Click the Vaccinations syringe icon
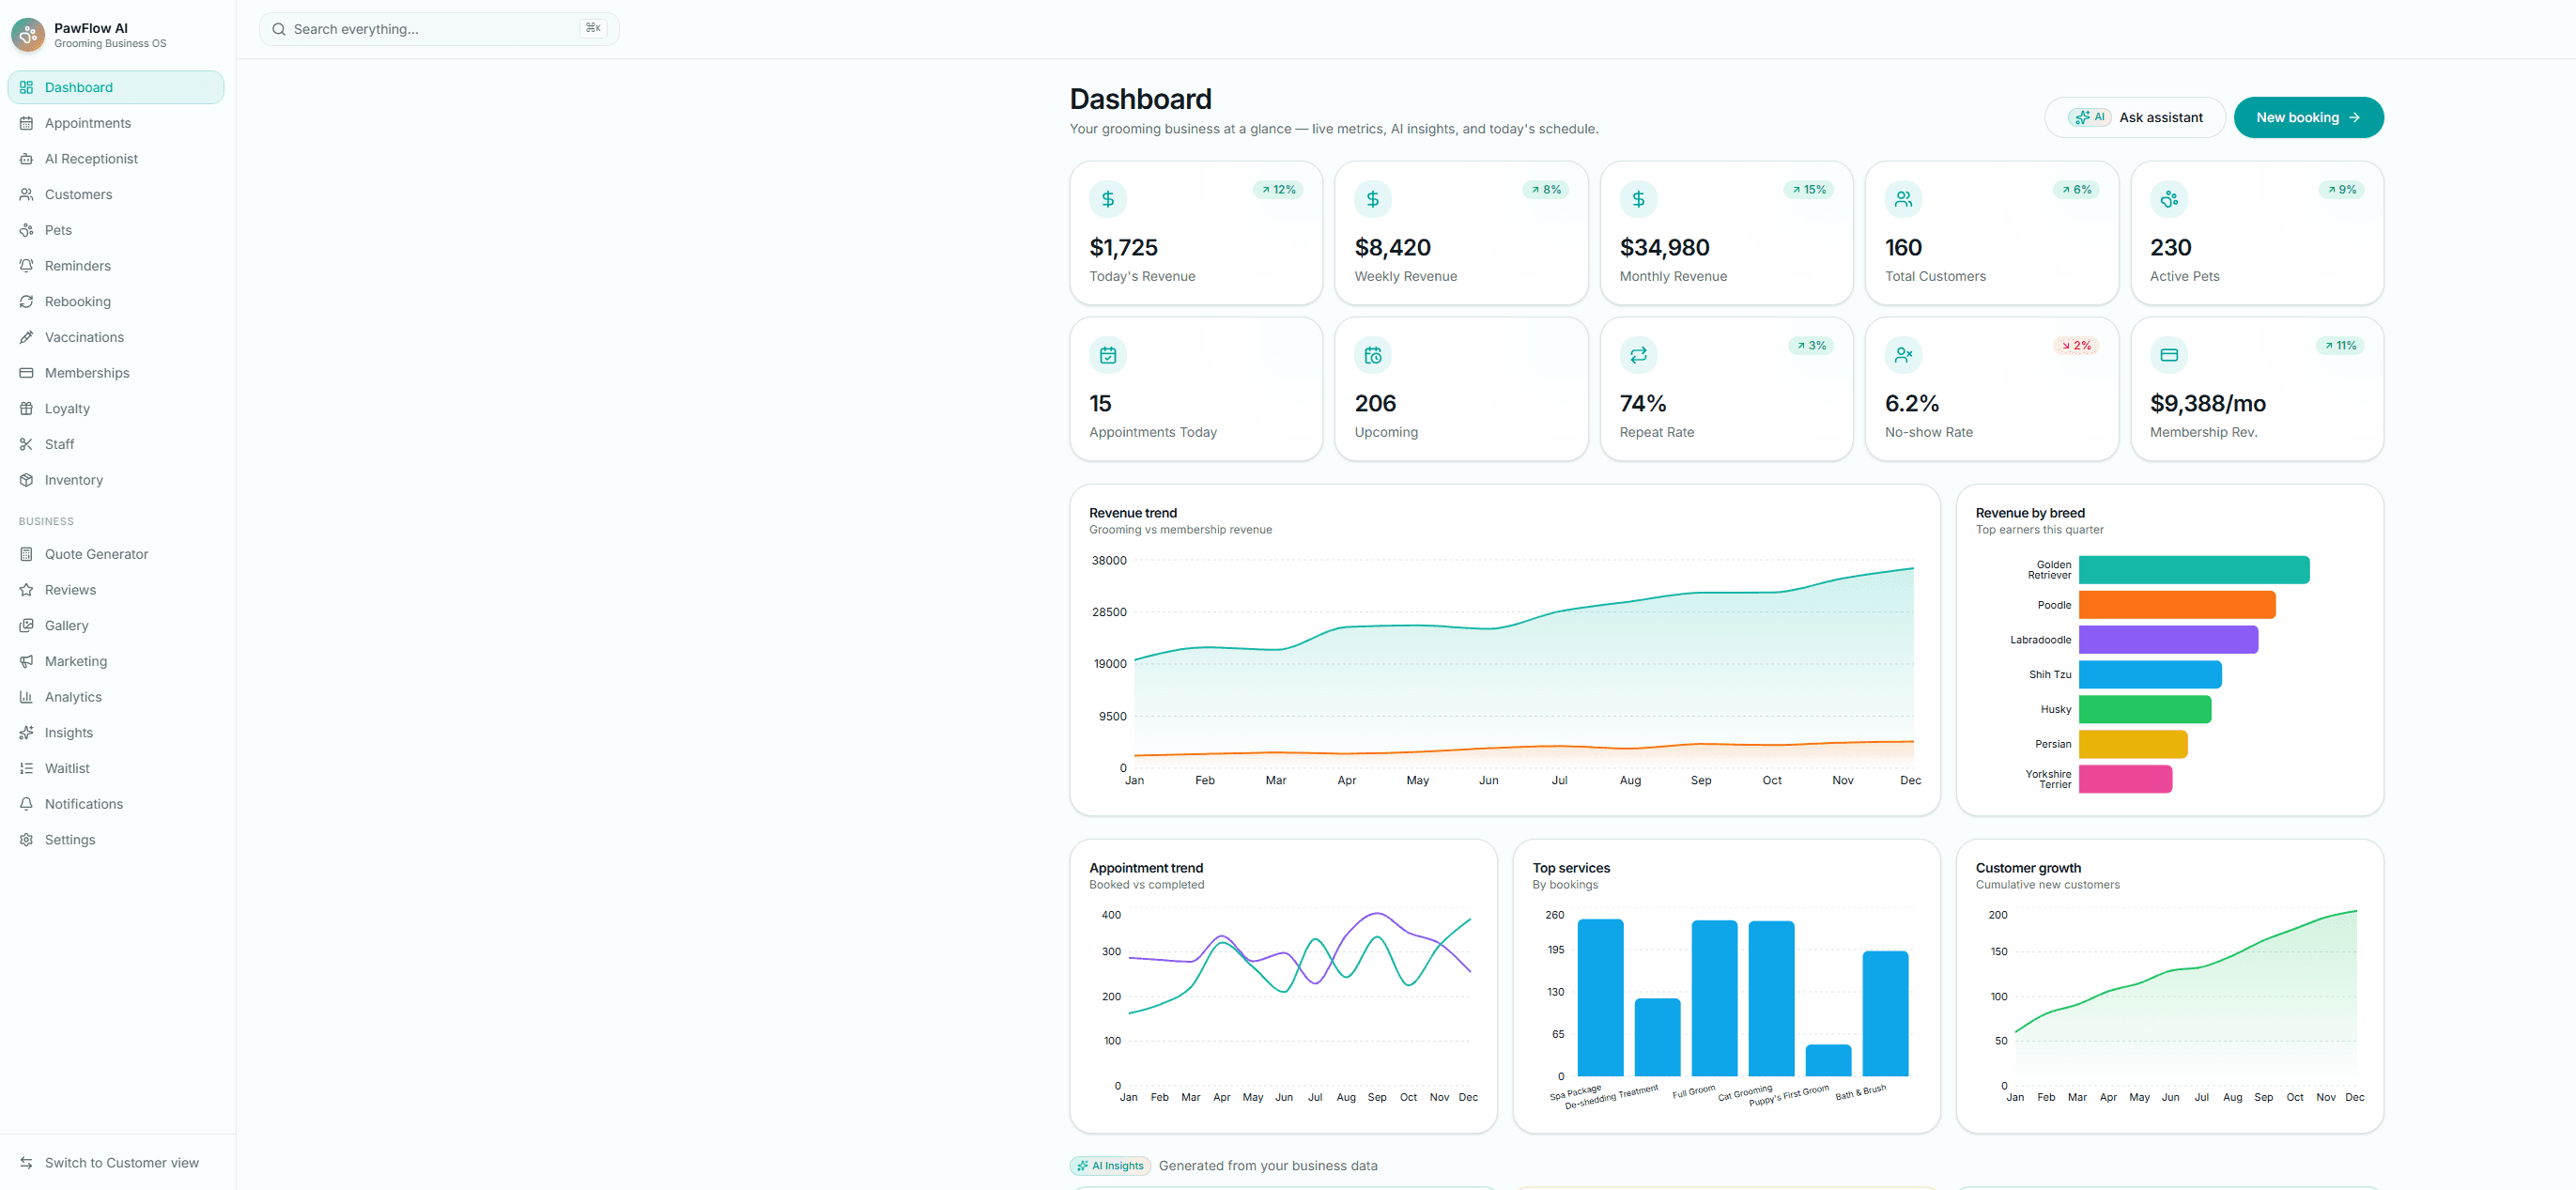The image size is (2576, 1190). tap(27, 337)
